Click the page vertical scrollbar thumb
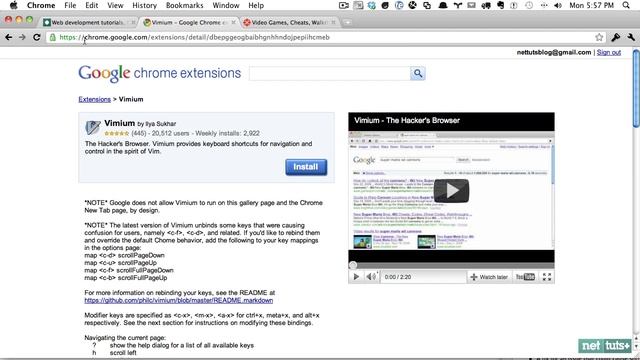Viewport: 640px width, 360px height. [x=636, y=89]
